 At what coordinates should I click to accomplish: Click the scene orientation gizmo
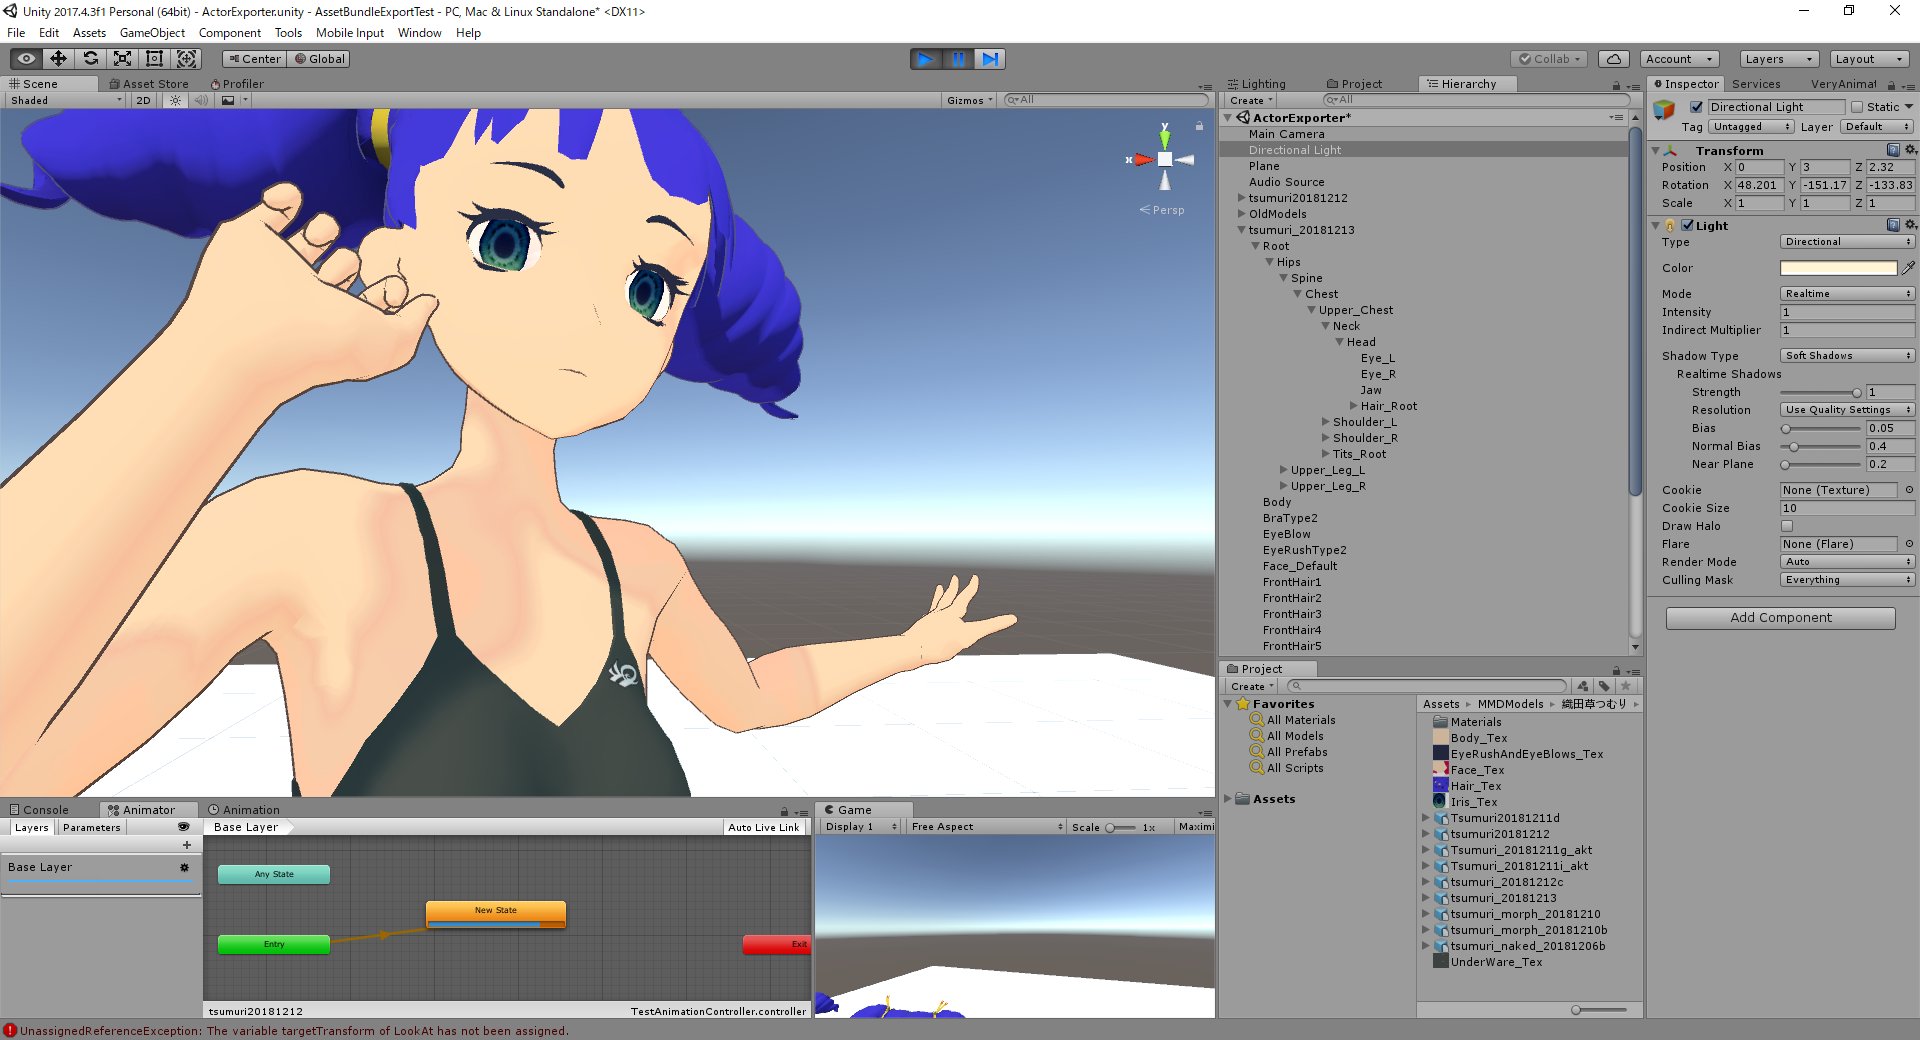coord(1164,159)
